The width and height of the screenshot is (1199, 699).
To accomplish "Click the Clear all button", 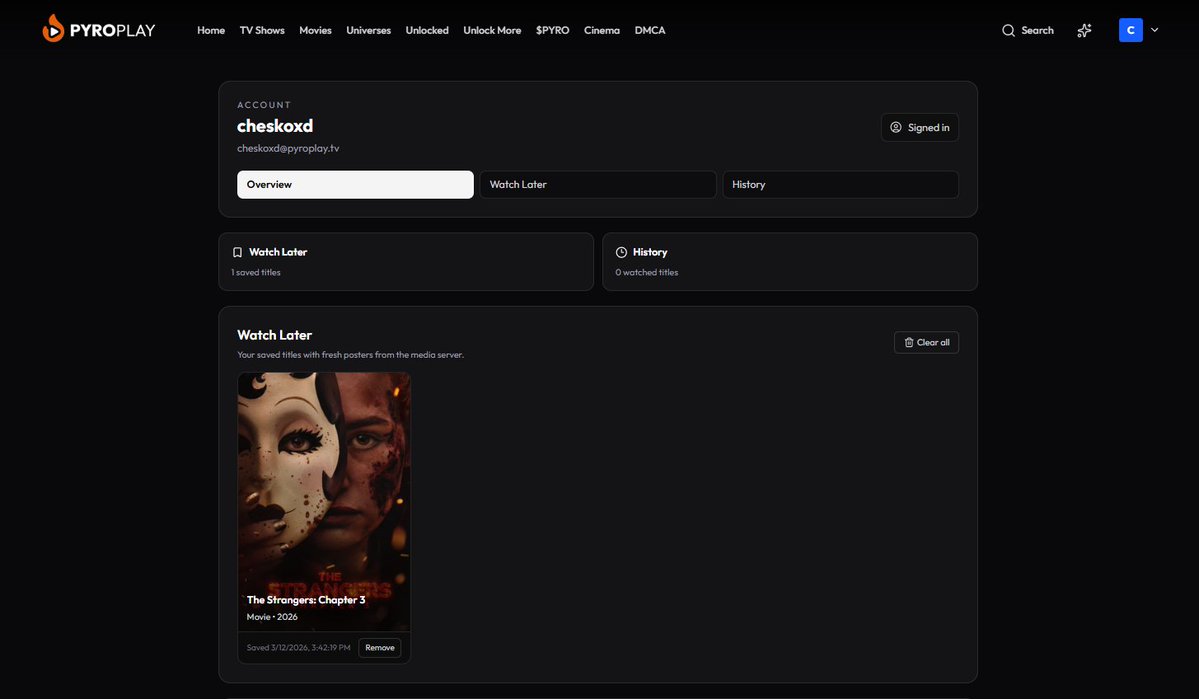I will pyautogui.click(x=926, y=341).
